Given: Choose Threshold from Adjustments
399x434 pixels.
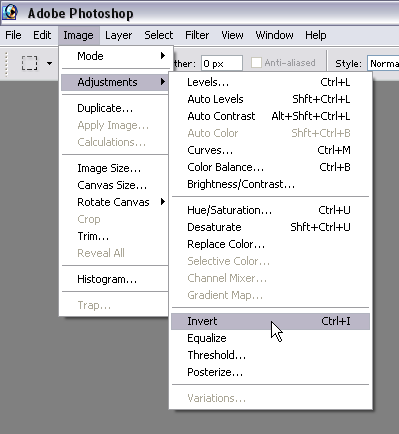Looking at the screenshot, I should [x=270, y=355].
